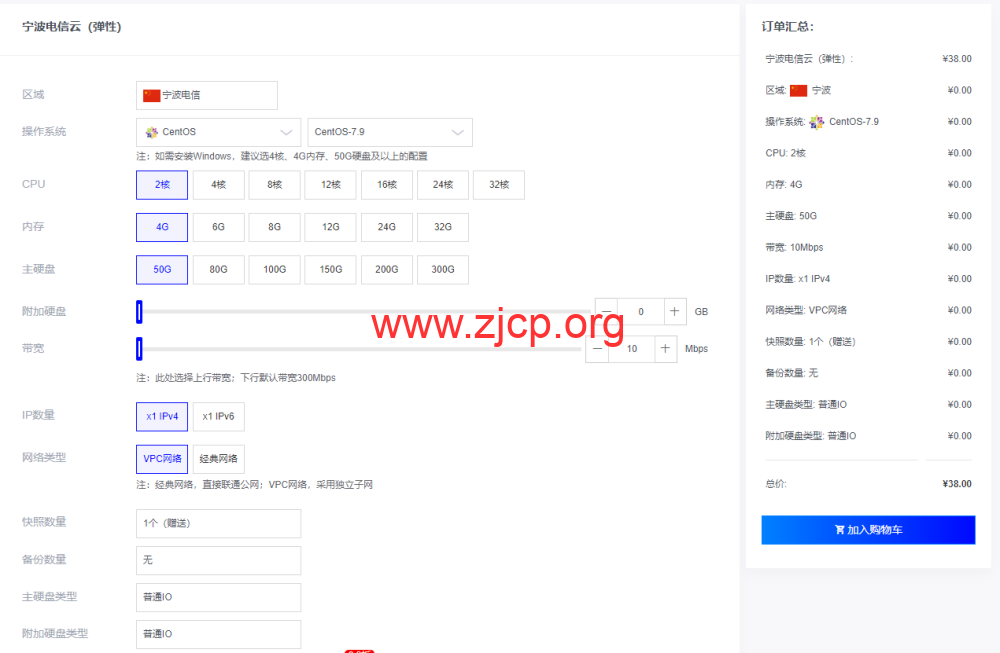Pick the 32核 CPU option
Viewport: 1000px width, 653px height.
(x=498, y=185)
